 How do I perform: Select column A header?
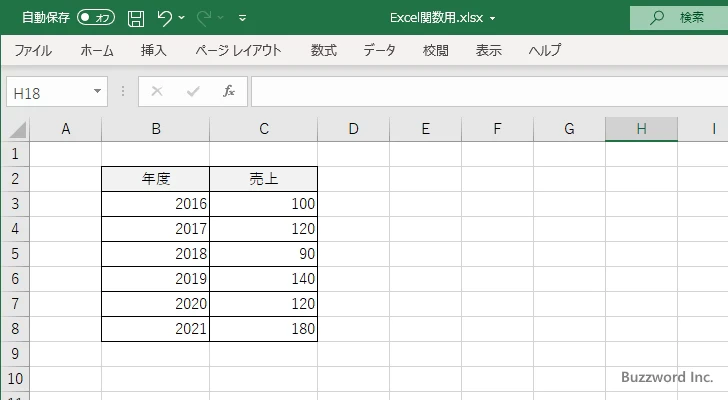pyautogui.click(x=65, y=129)
